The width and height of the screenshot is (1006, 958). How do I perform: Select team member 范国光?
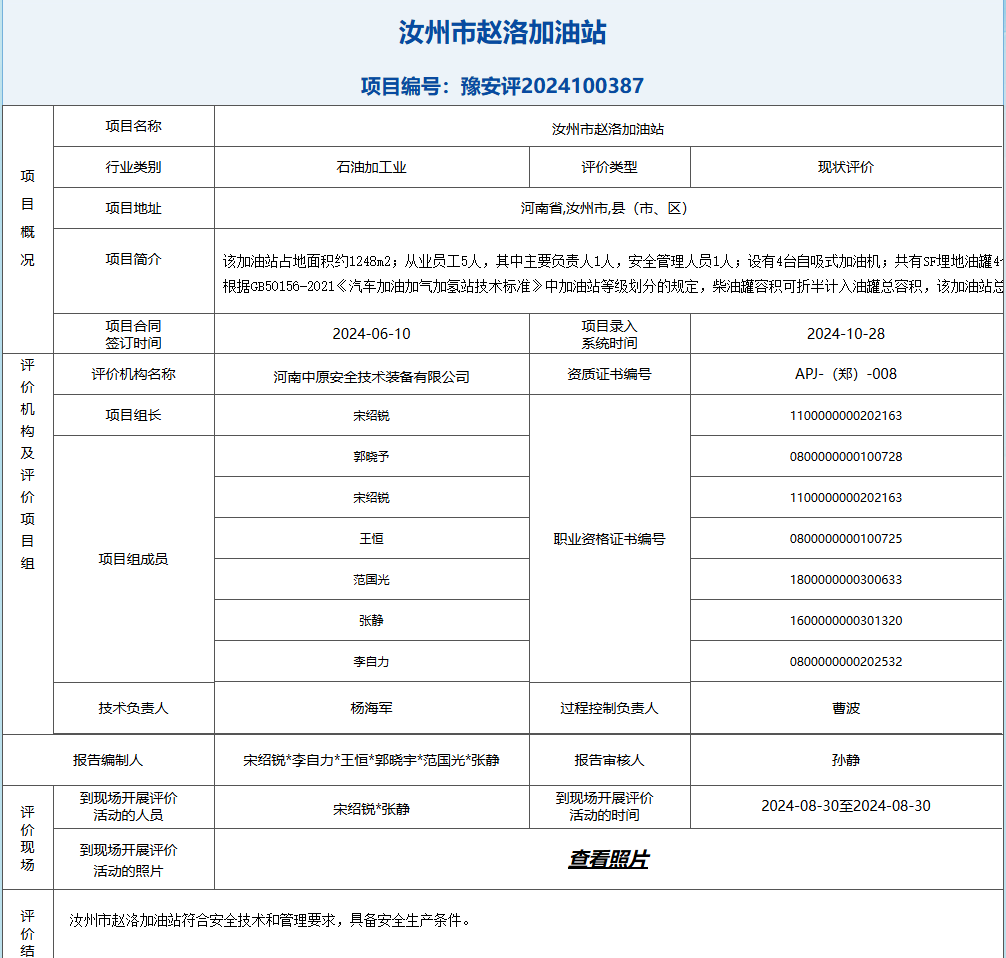[371, 580]
